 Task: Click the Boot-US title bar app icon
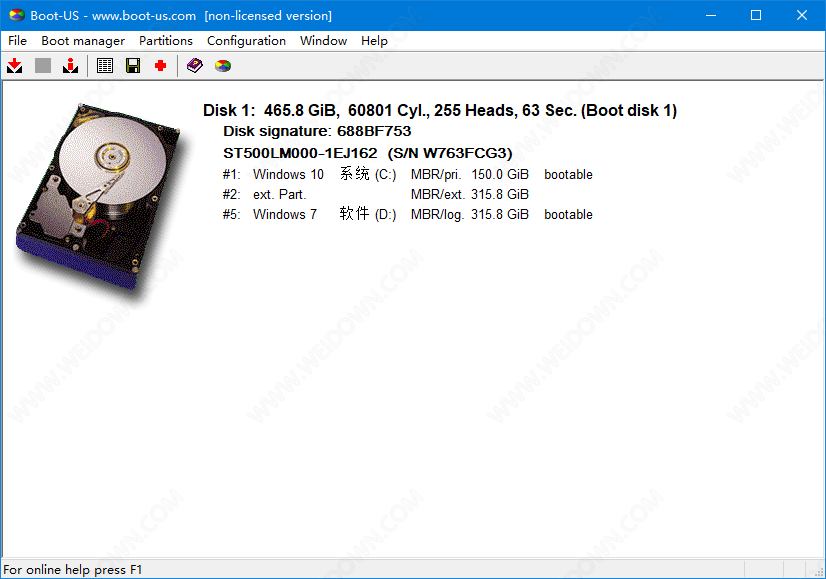pyautogui.click(x=16, y=15)
